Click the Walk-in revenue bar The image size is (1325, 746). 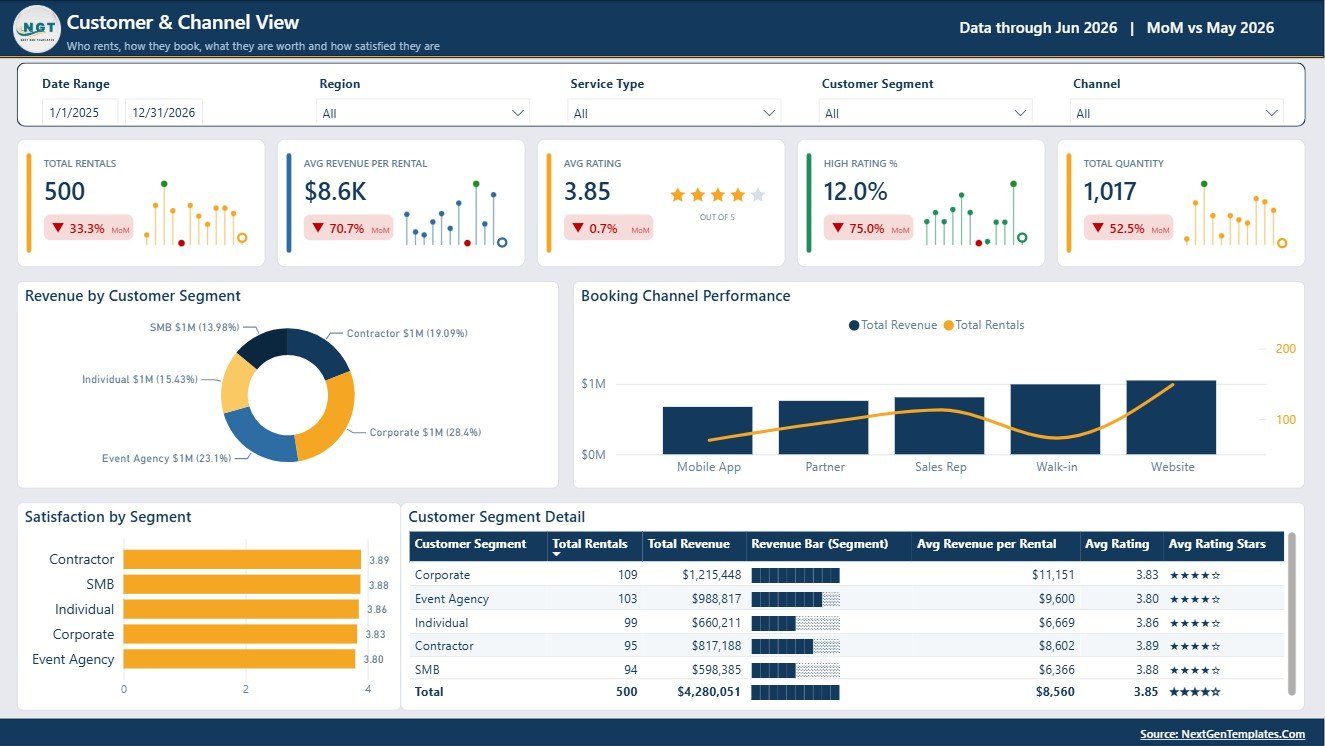click(1055, 419)
